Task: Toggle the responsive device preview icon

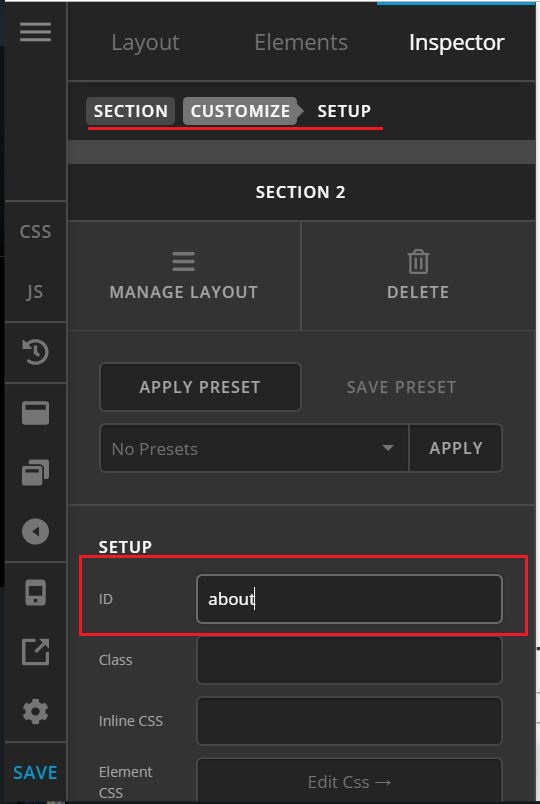Action: [x=35, y=593]
